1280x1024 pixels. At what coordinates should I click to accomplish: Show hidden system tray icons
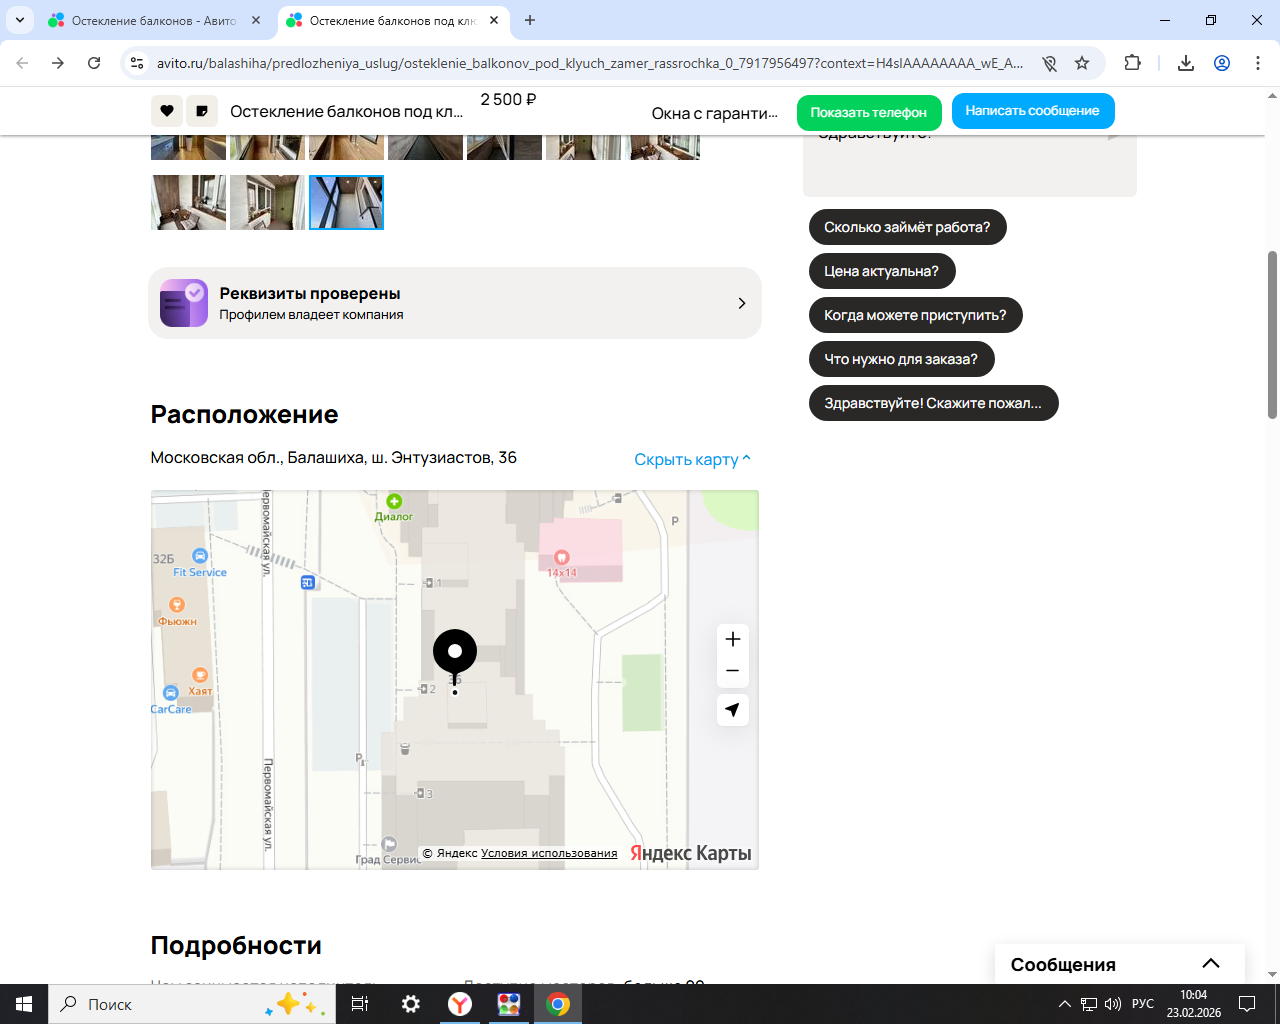[1065, 1004]
